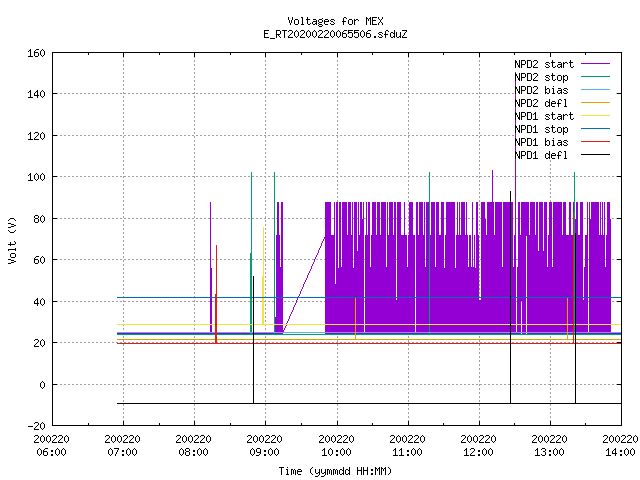Image resolution: width=640 pixels, height=480 pixels.
Task: Click the green NPD2 stop legend line sample
Action: click(x=595, y=76)
